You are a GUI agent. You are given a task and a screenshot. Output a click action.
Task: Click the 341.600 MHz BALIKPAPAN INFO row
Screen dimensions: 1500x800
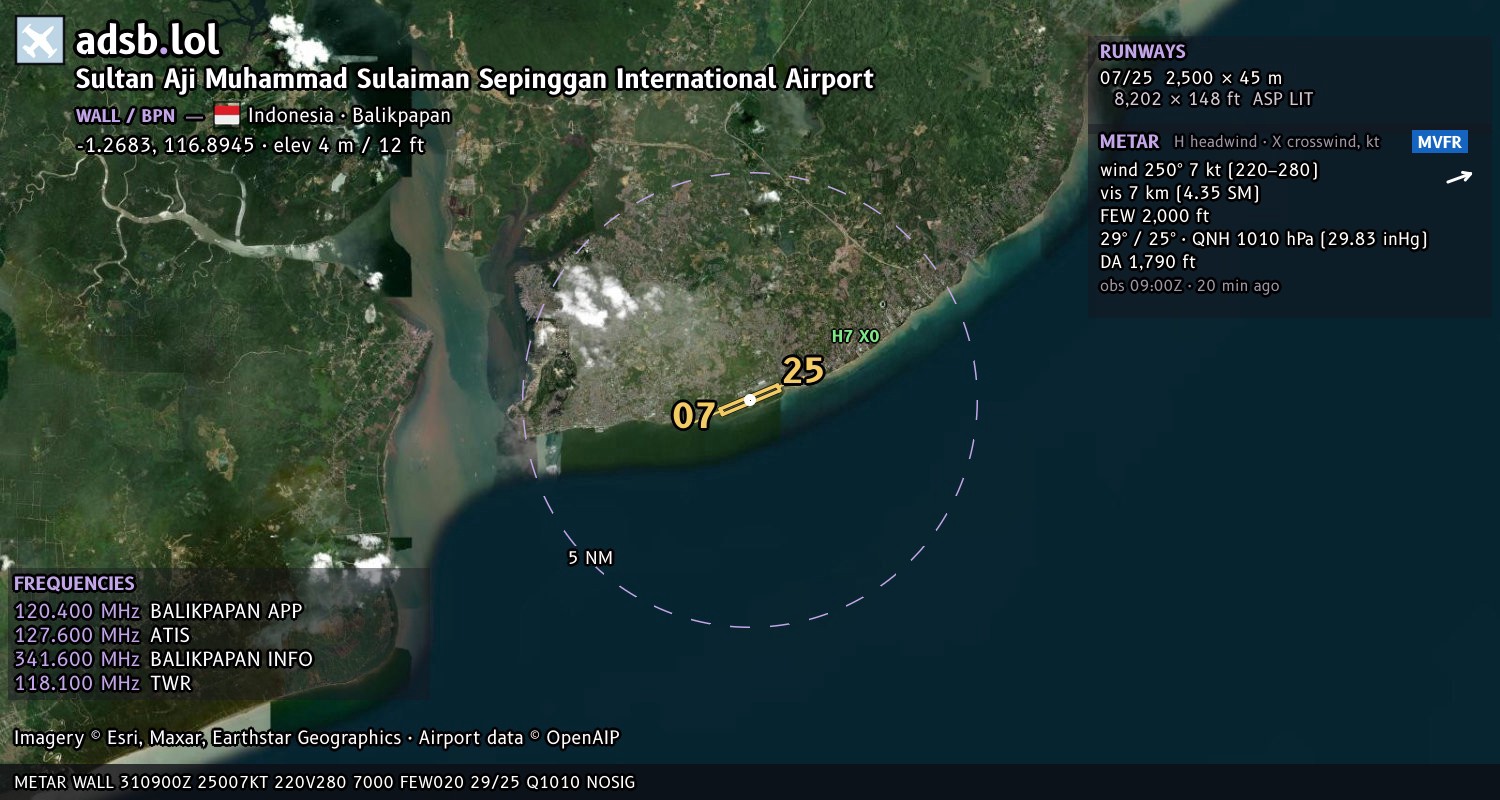(163, 659)
